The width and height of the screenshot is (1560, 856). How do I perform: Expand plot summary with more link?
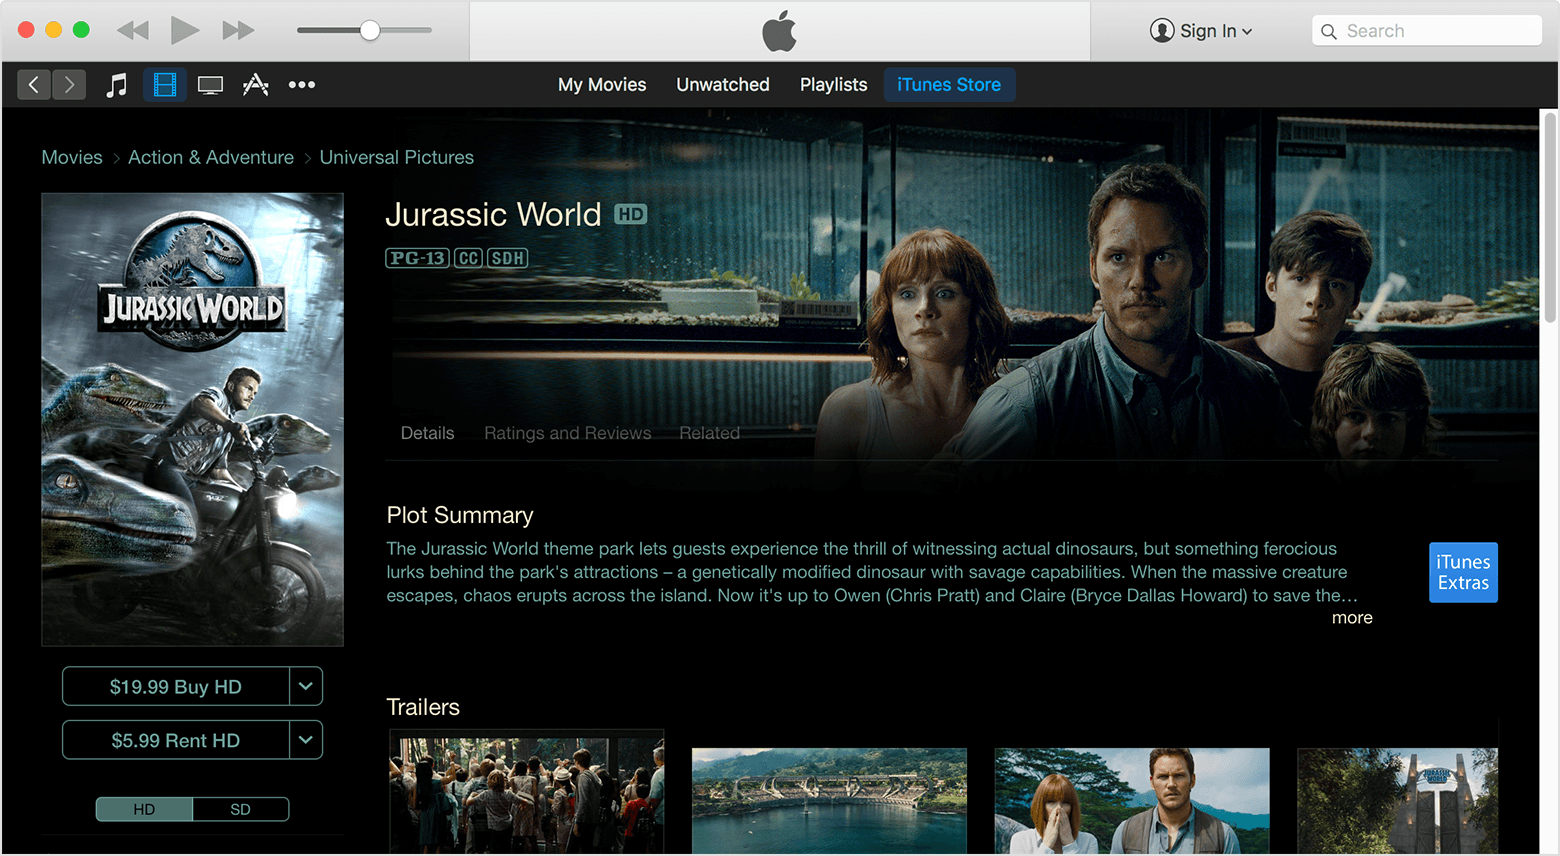pos(1352,618)
